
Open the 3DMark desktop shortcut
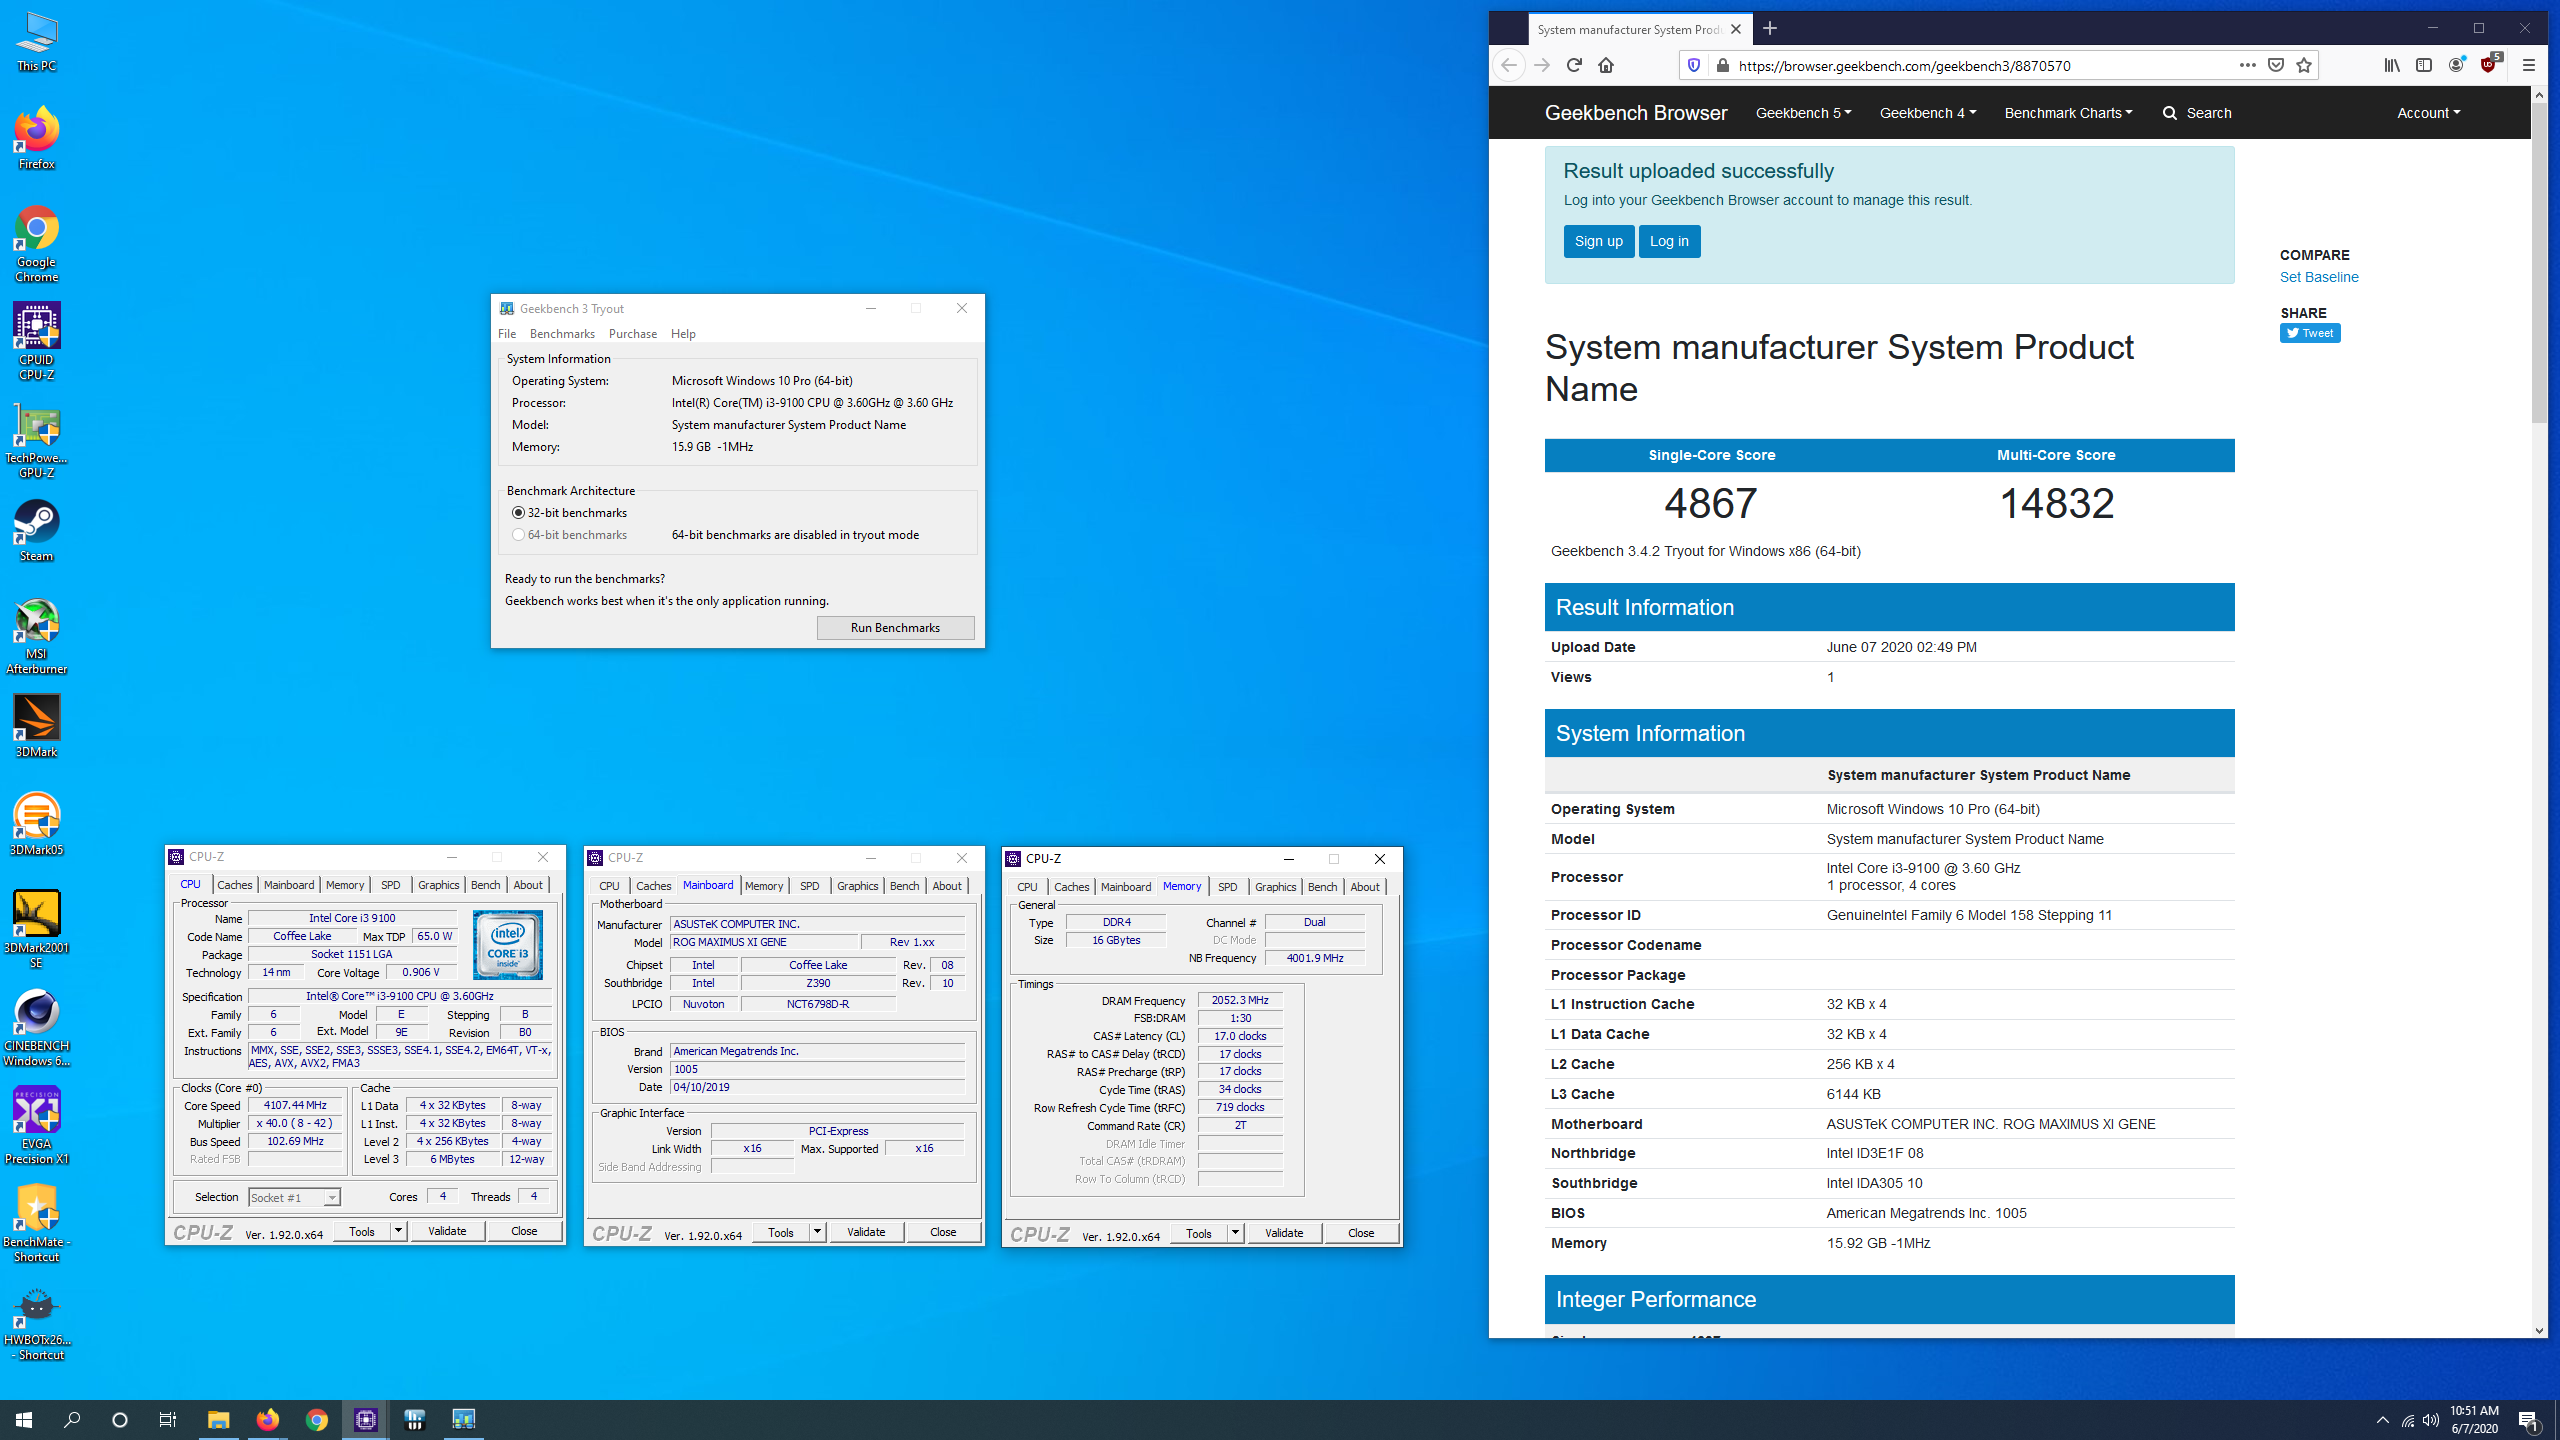click(37, 726)
